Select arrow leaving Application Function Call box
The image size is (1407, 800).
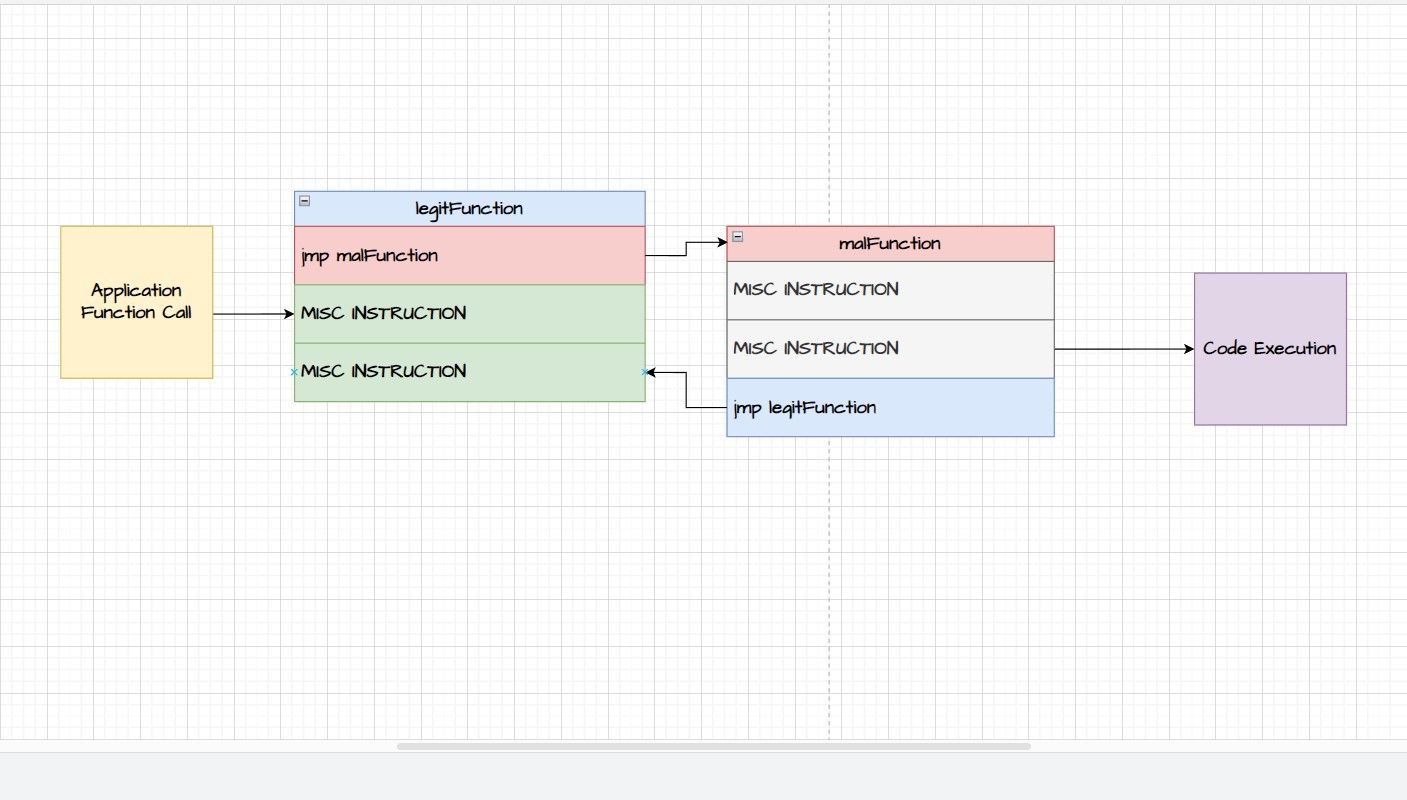(x=252, y=315)
